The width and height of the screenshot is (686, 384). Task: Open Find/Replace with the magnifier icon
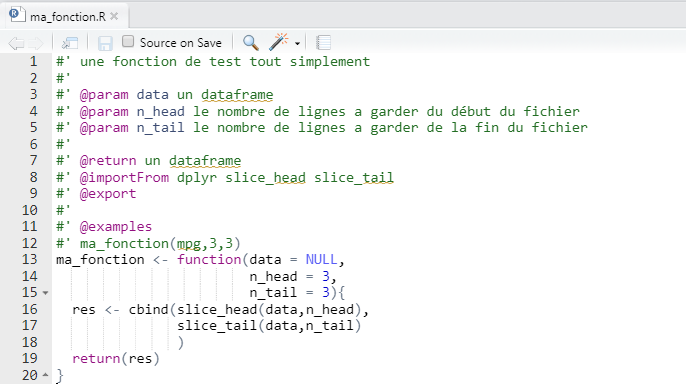[x=251, y=42]
